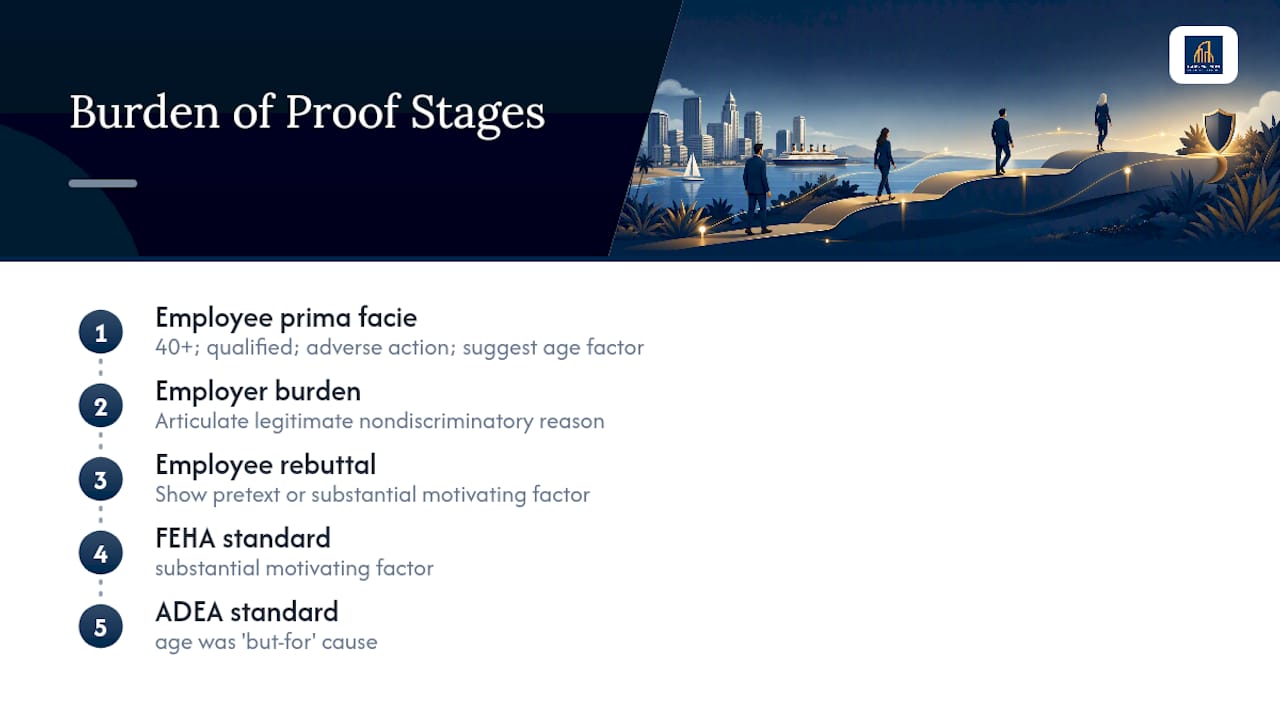Screen dimensions: 1280x720
Task: Select the number 4 step circle
Action: pos(100,553)
